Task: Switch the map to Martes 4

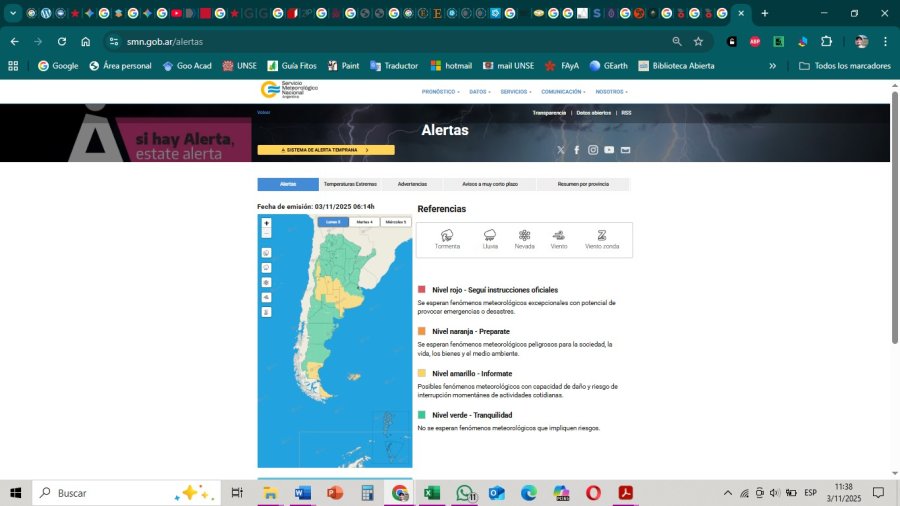Action: click(x=364, y=222)
